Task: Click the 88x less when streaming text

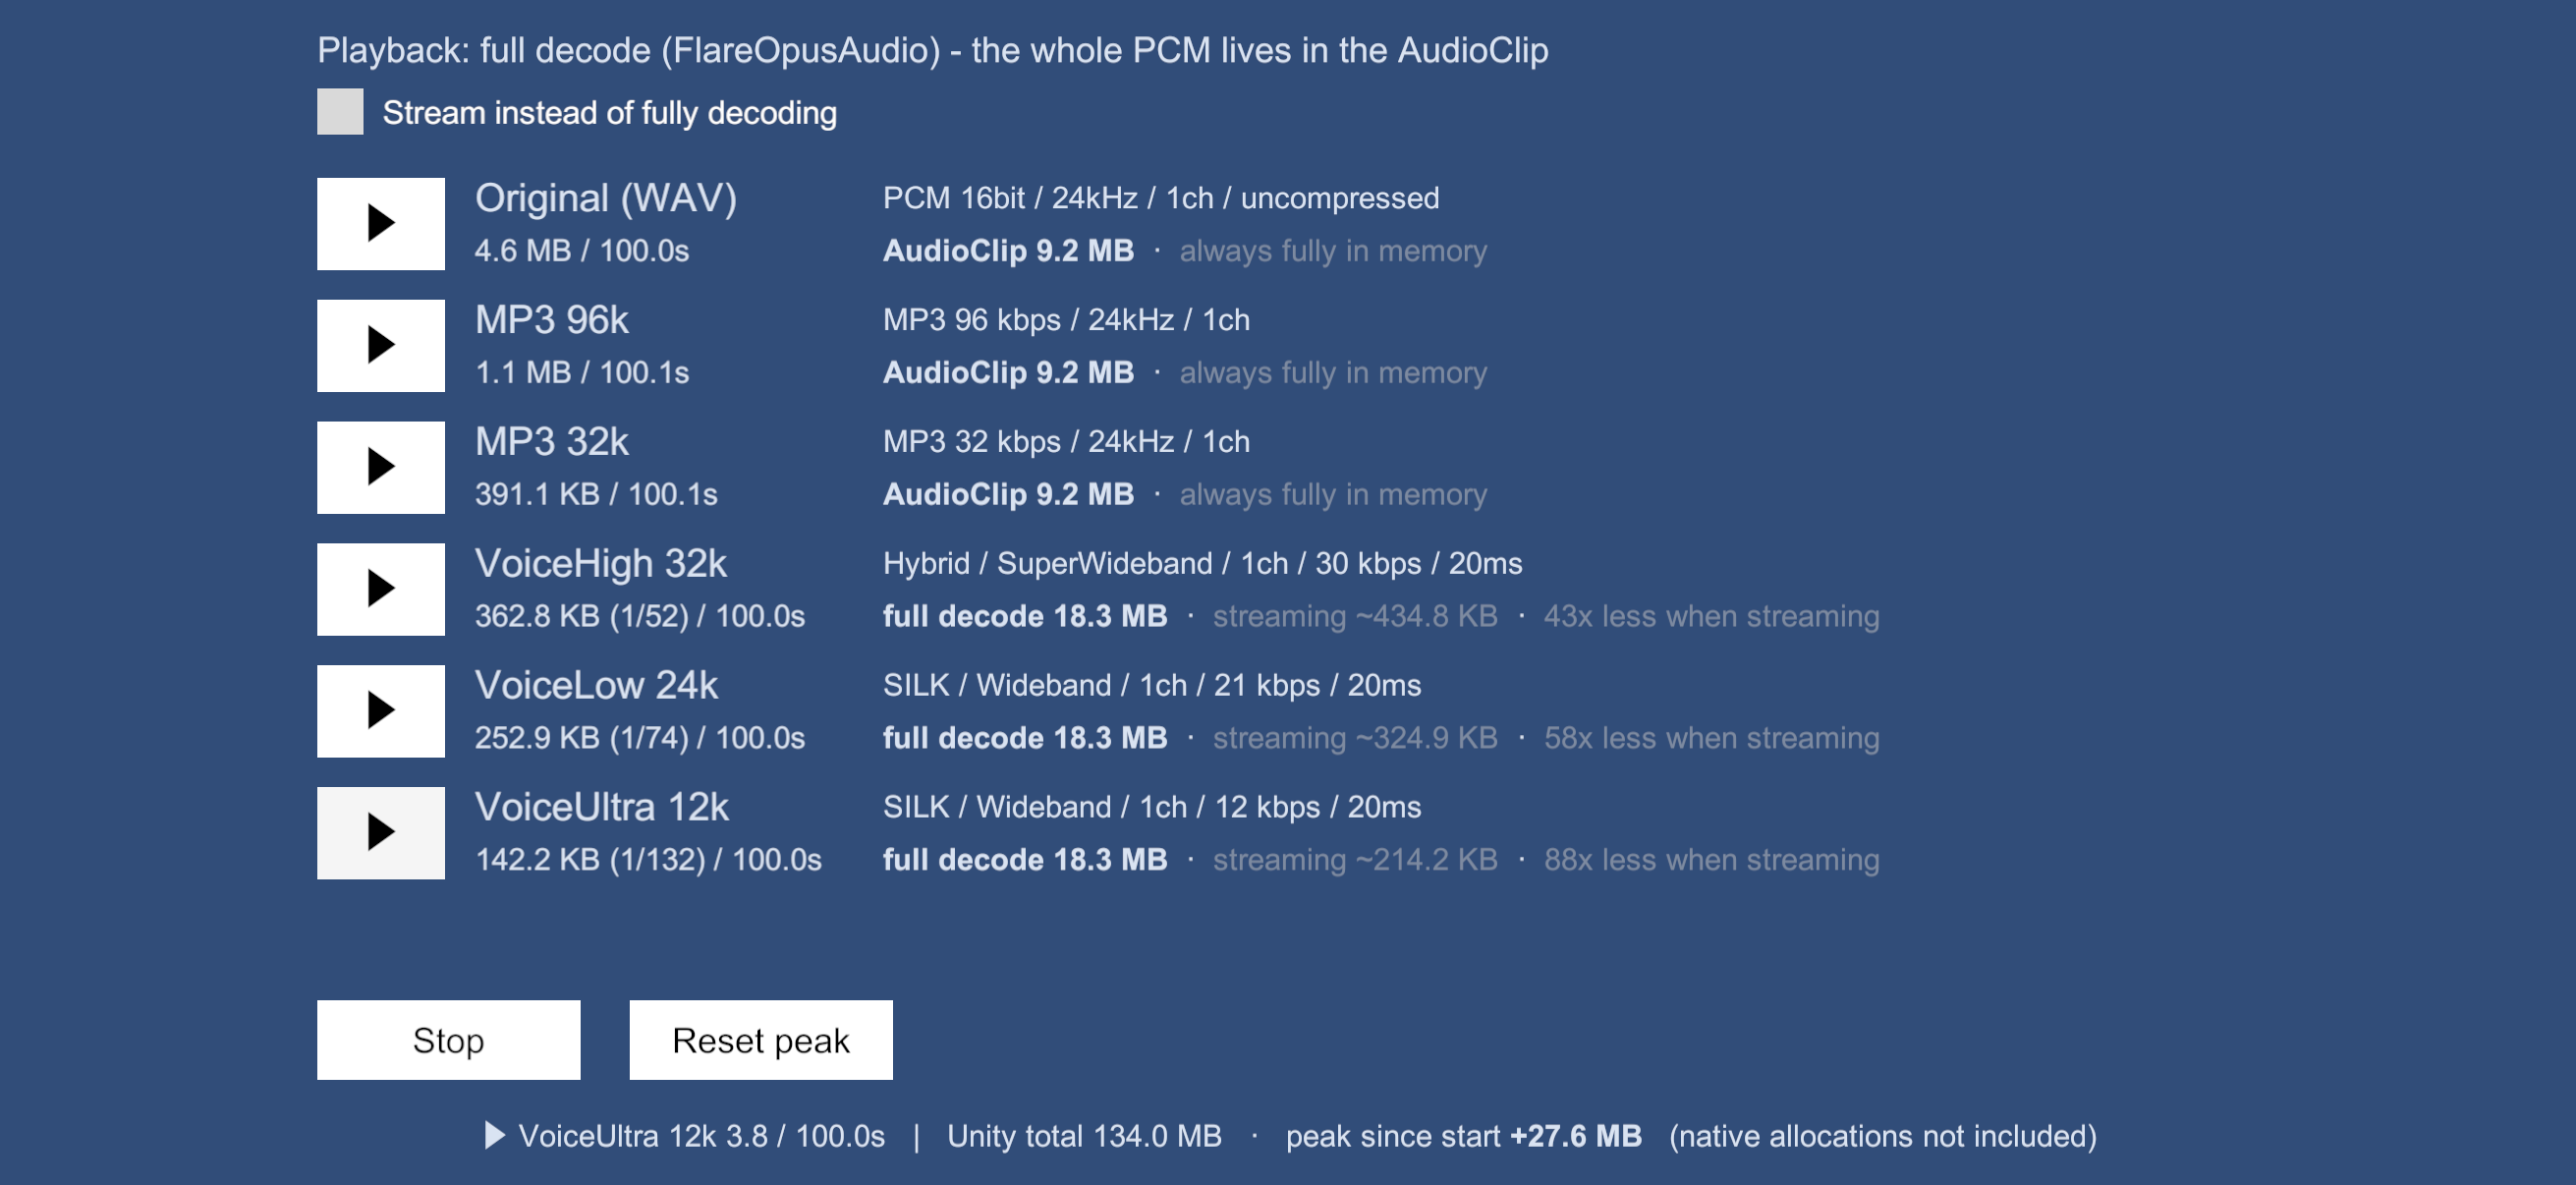Action: tap(1711, 860)
